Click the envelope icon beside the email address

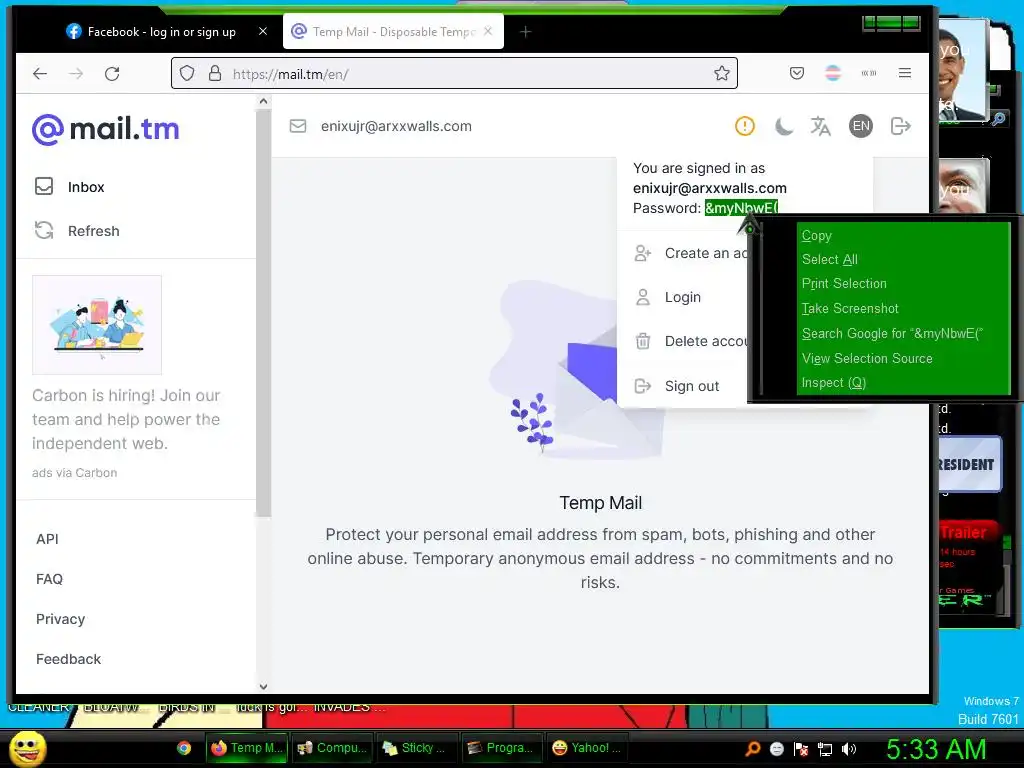(x=298, y=126)
